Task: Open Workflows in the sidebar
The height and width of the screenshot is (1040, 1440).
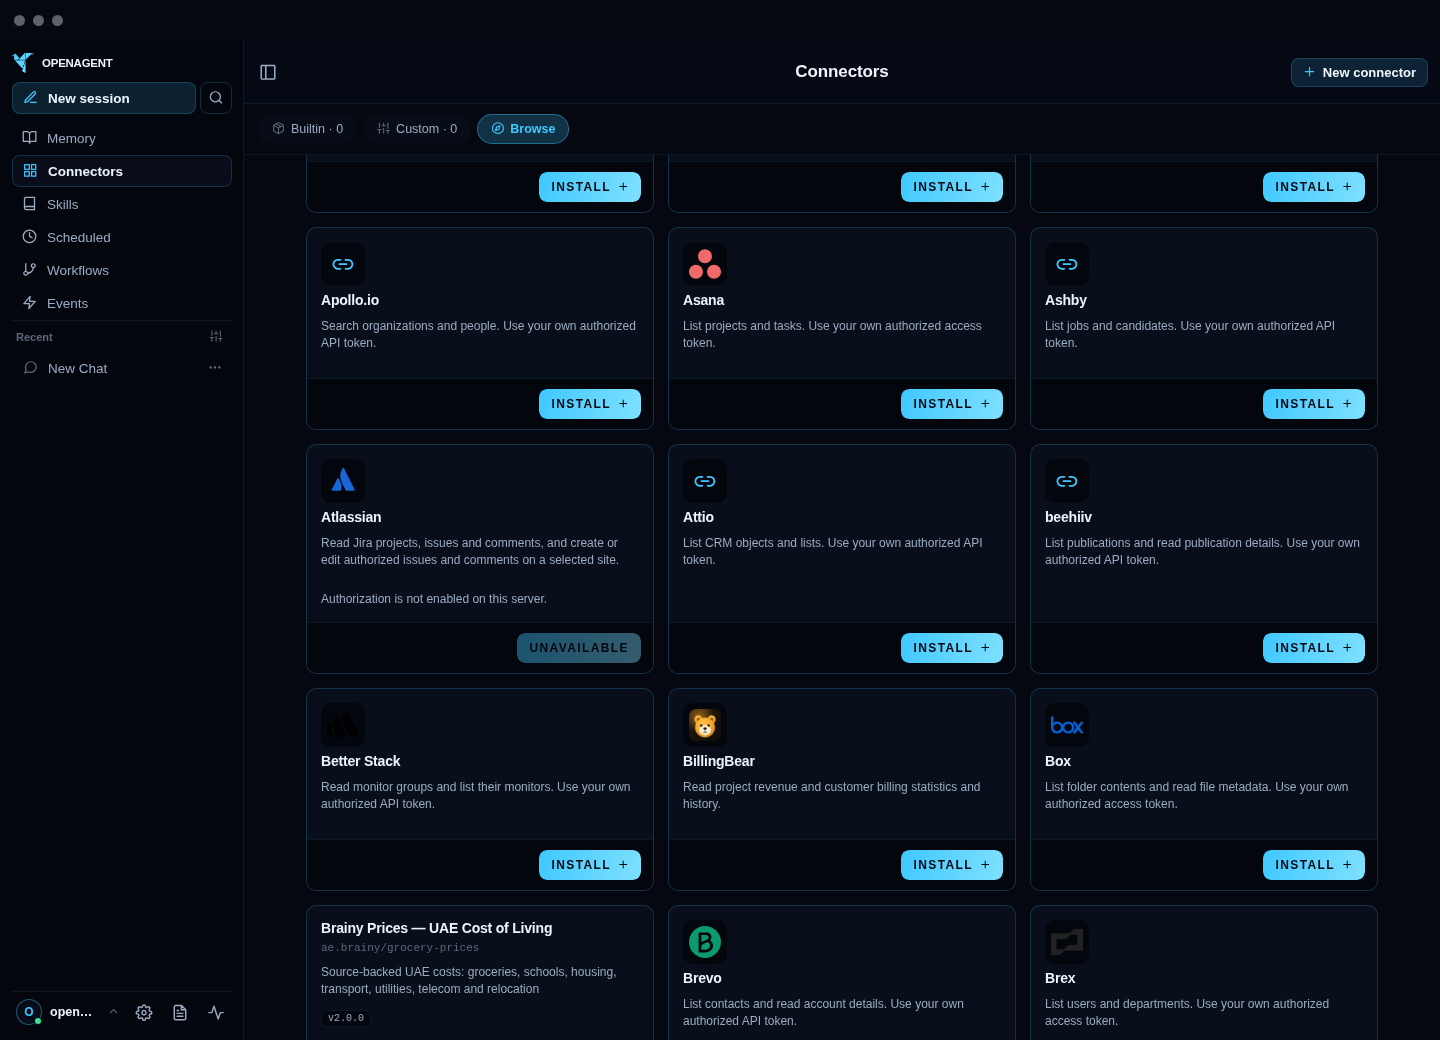Action: [122, 270]
